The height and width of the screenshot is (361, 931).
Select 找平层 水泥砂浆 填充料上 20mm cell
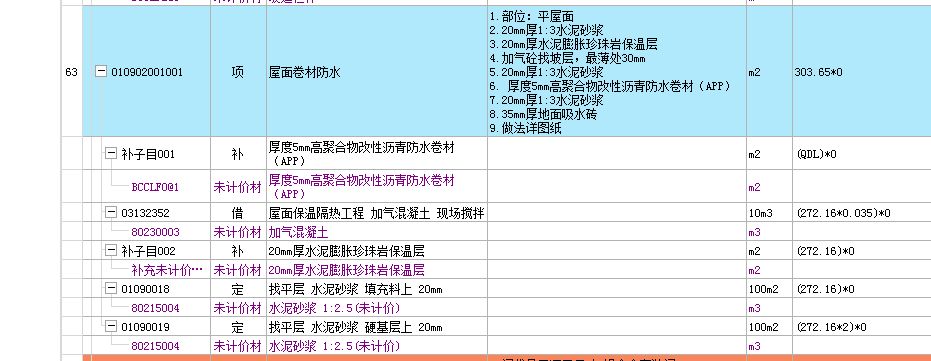(x=377, y=289)
